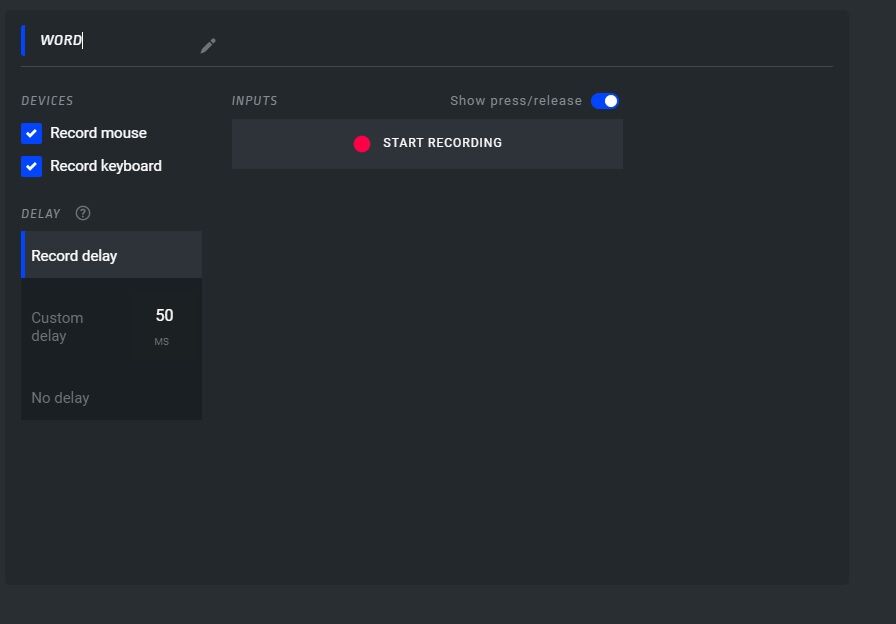
Task: Select the Record delay option
Action: click(111, 255)
